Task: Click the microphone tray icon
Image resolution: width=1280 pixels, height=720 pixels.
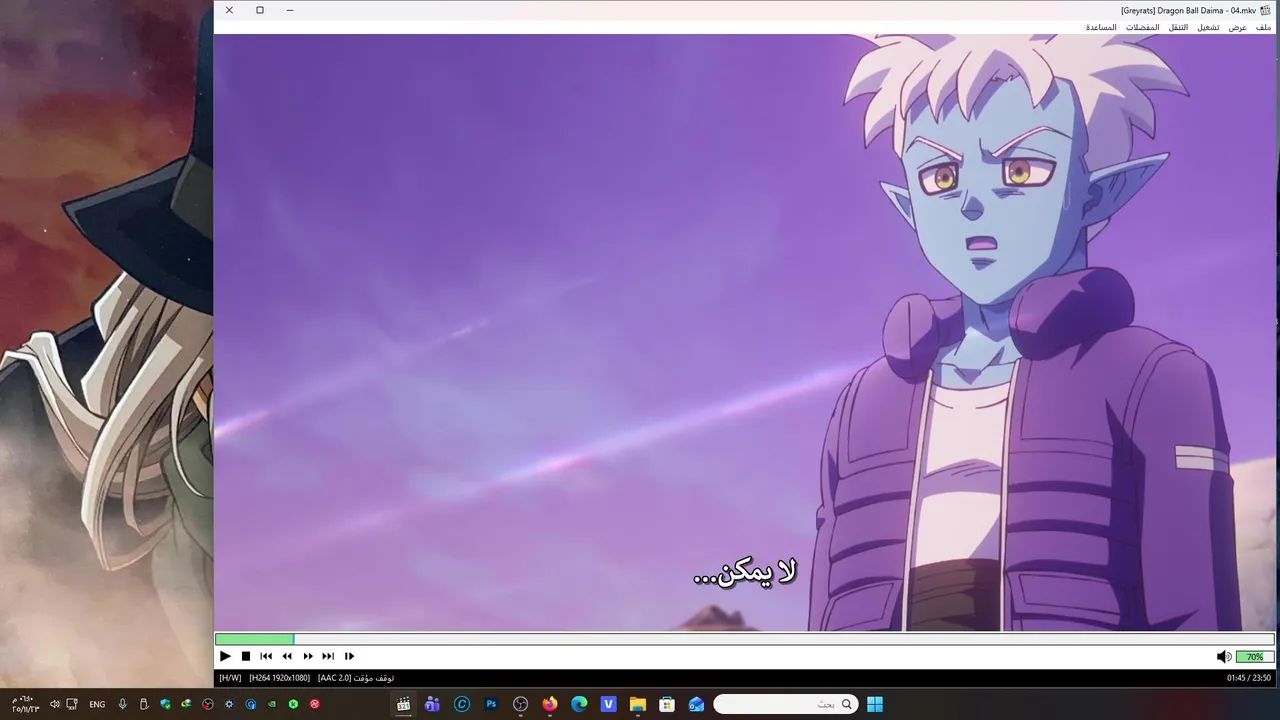Action: (x=122, y=704)
